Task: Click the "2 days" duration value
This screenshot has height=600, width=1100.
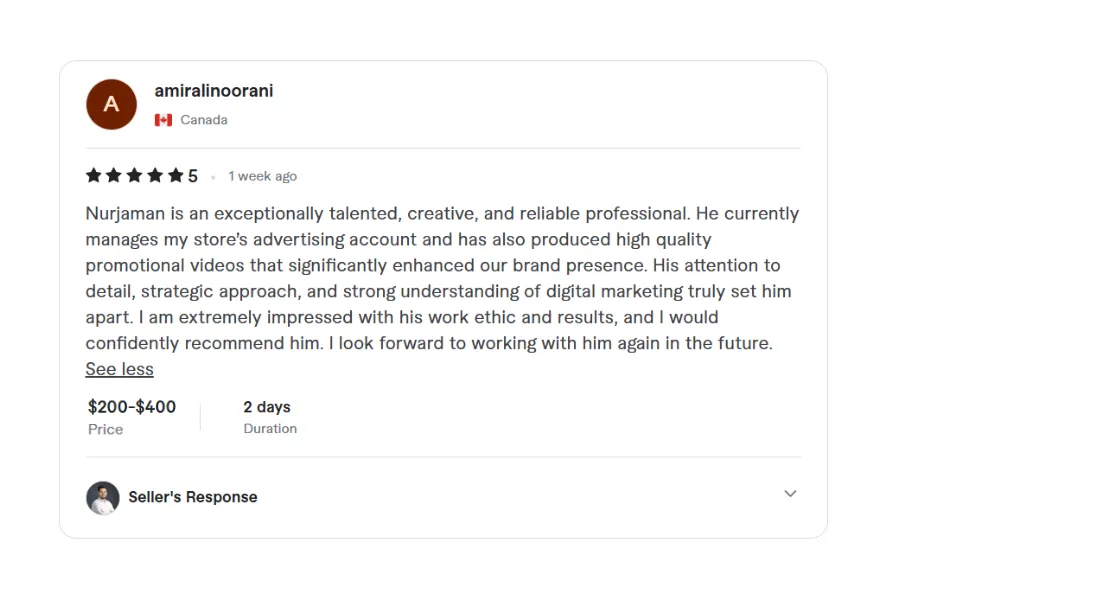Action: (x=267, y=407)
